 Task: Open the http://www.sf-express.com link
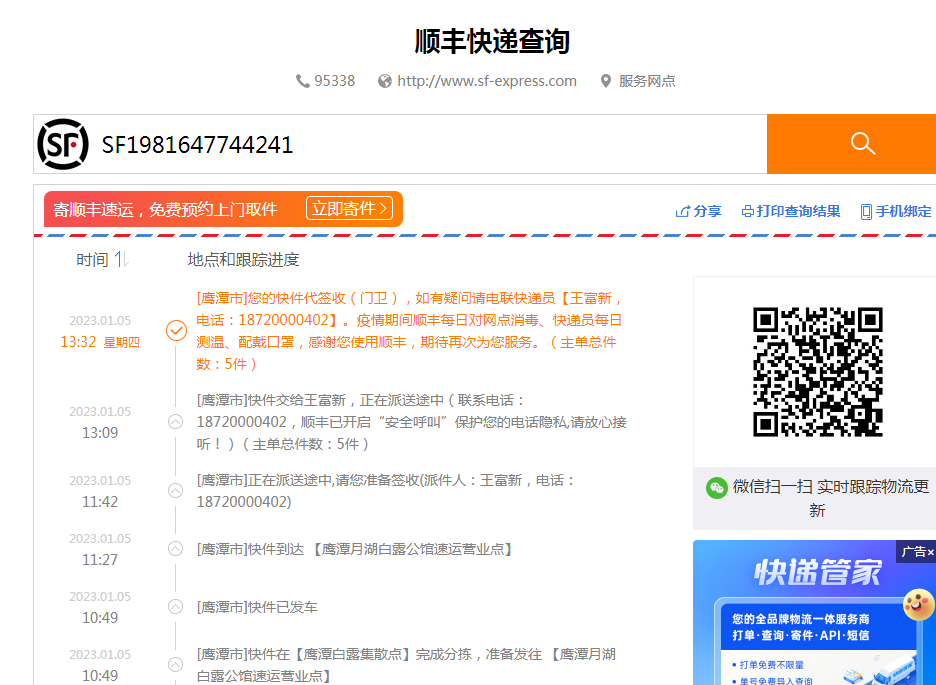[487, 81]
